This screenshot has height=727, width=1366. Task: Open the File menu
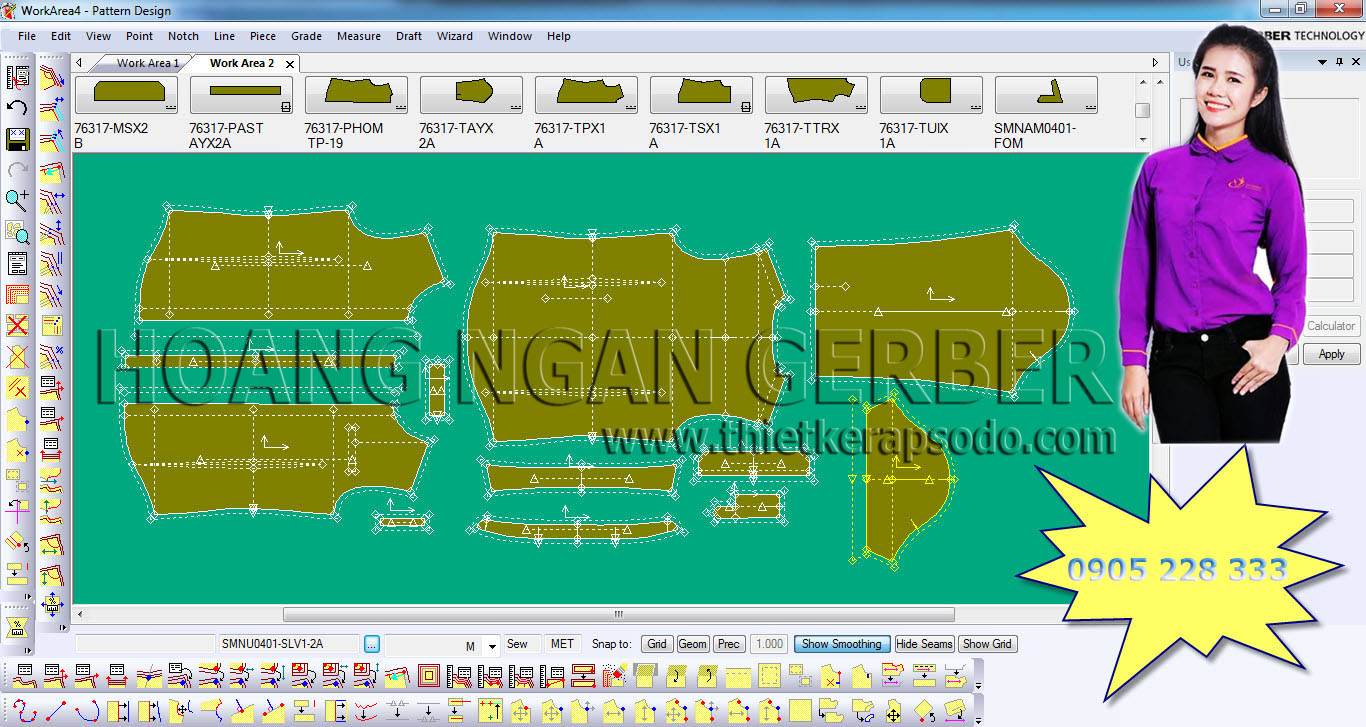(27, 36)
